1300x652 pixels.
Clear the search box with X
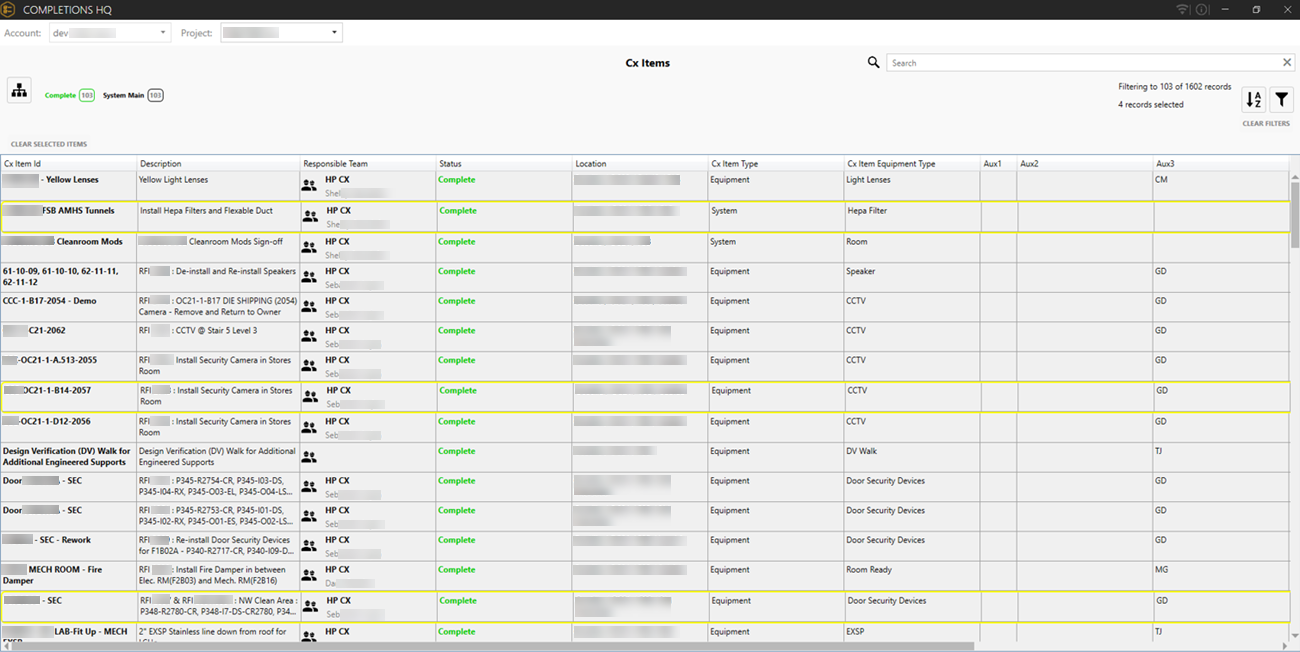[x=1287, y=63]
